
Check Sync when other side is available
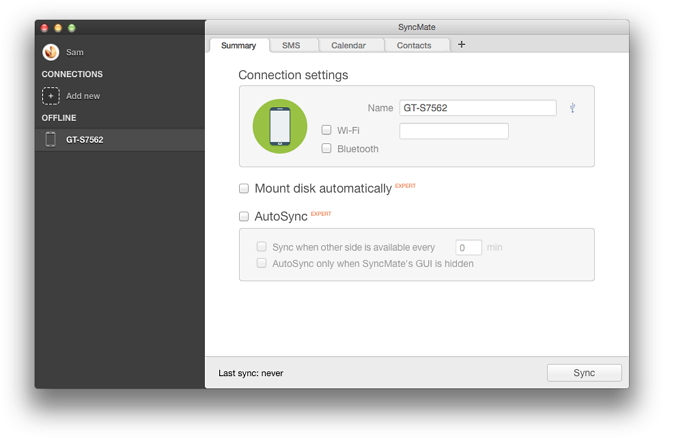point(262,246)
